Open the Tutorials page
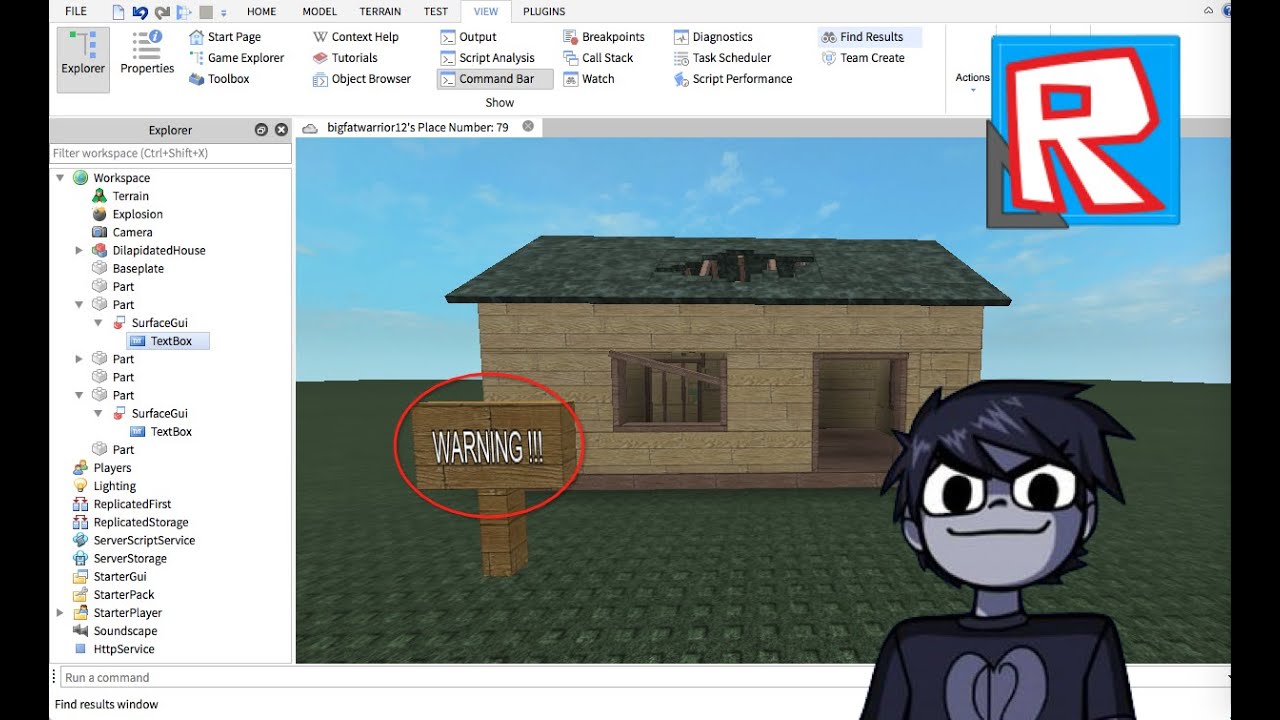Screen dimensions: 1280x720 pos(345,58)
